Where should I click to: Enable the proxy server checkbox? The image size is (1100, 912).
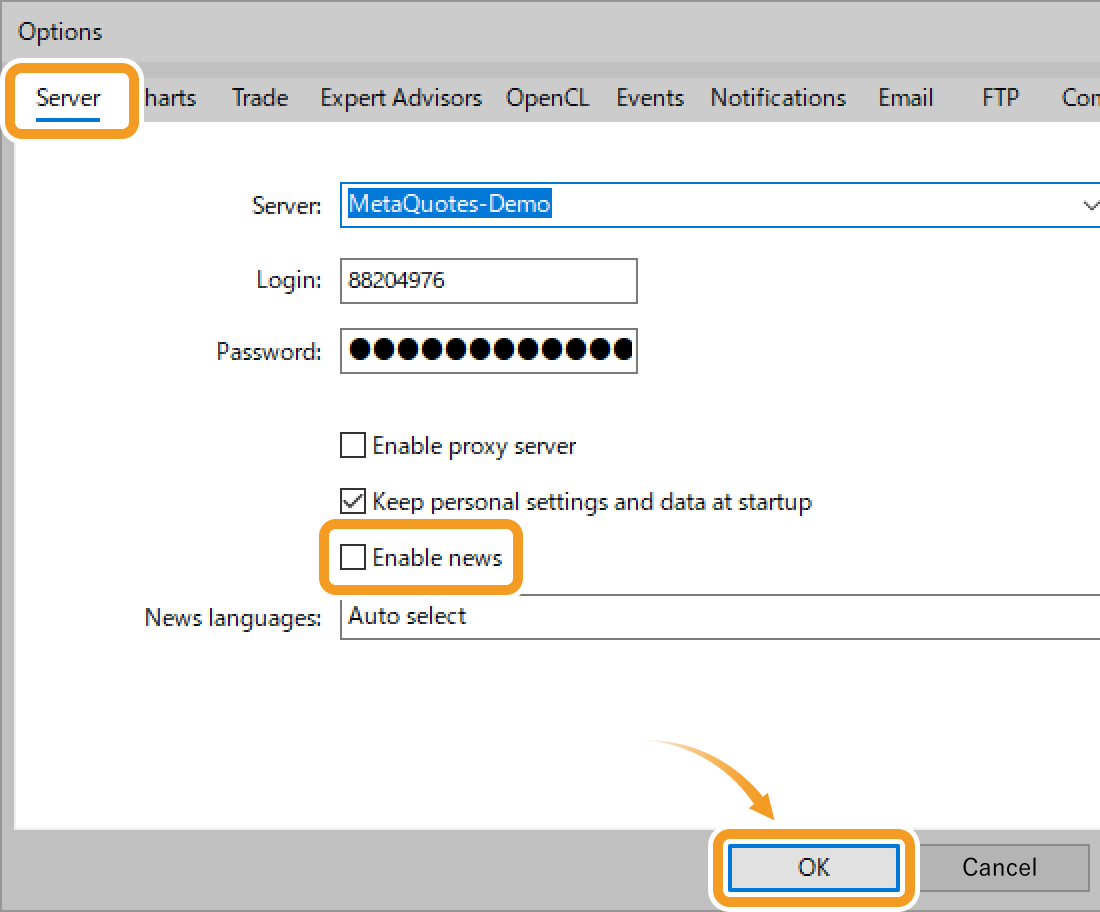tap(353, 445)
